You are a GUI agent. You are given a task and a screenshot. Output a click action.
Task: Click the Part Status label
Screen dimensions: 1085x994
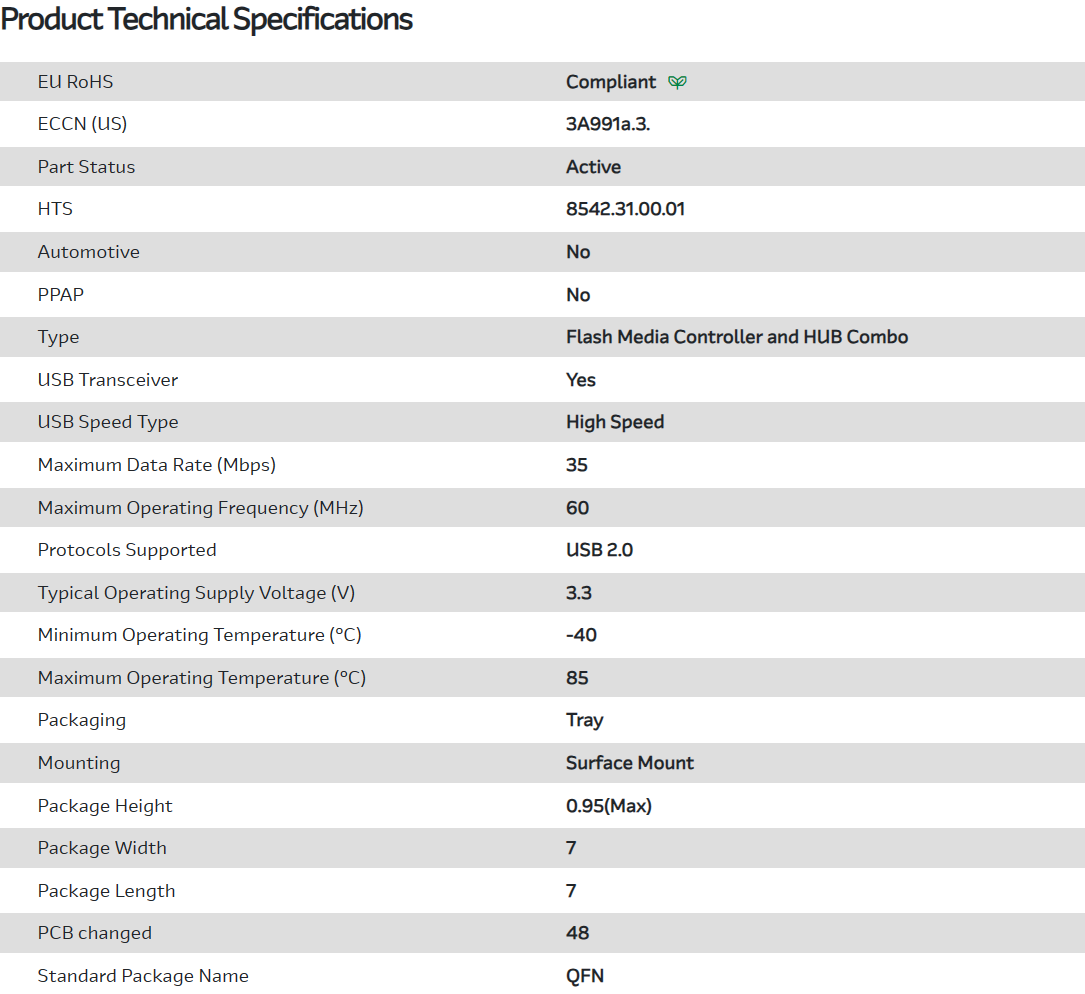pyautogui.click(x=86, y=167)
